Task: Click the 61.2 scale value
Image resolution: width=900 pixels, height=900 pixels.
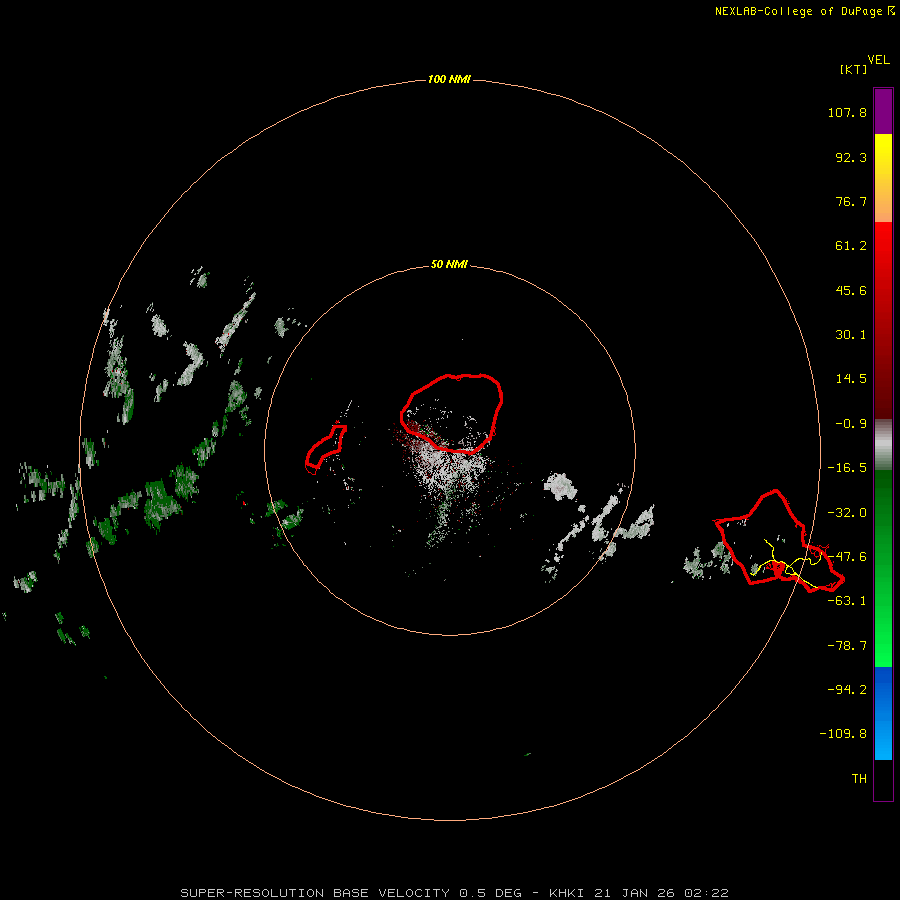Action: [x=851, y=246]
